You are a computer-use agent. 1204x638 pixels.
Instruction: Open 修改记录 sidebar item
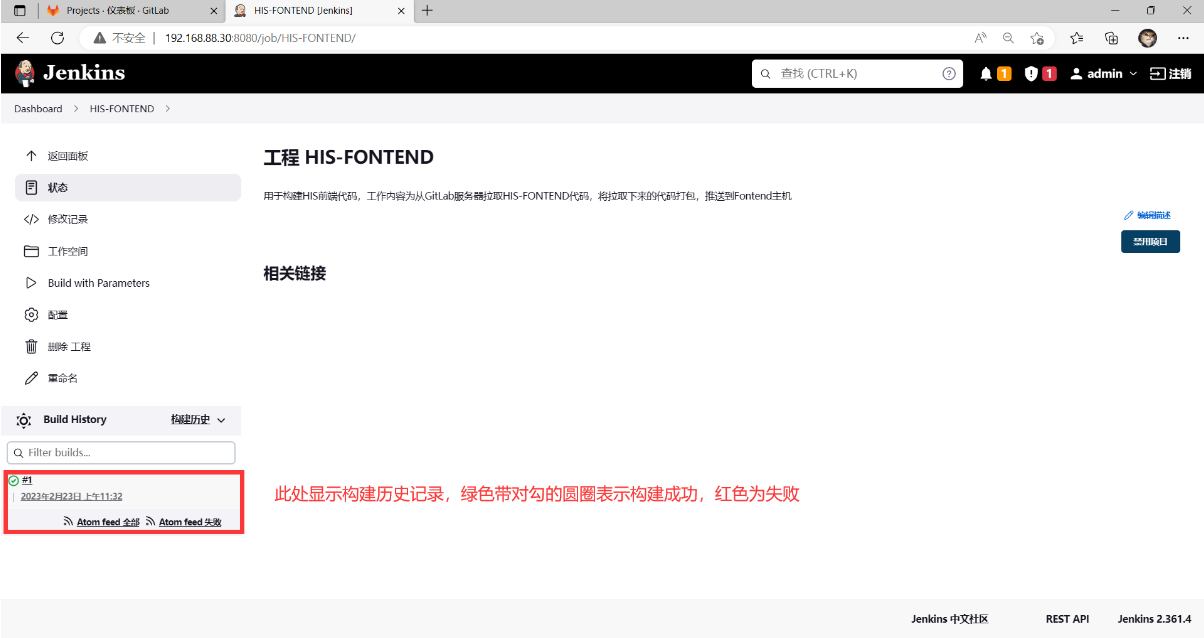(x=128, y=219)
